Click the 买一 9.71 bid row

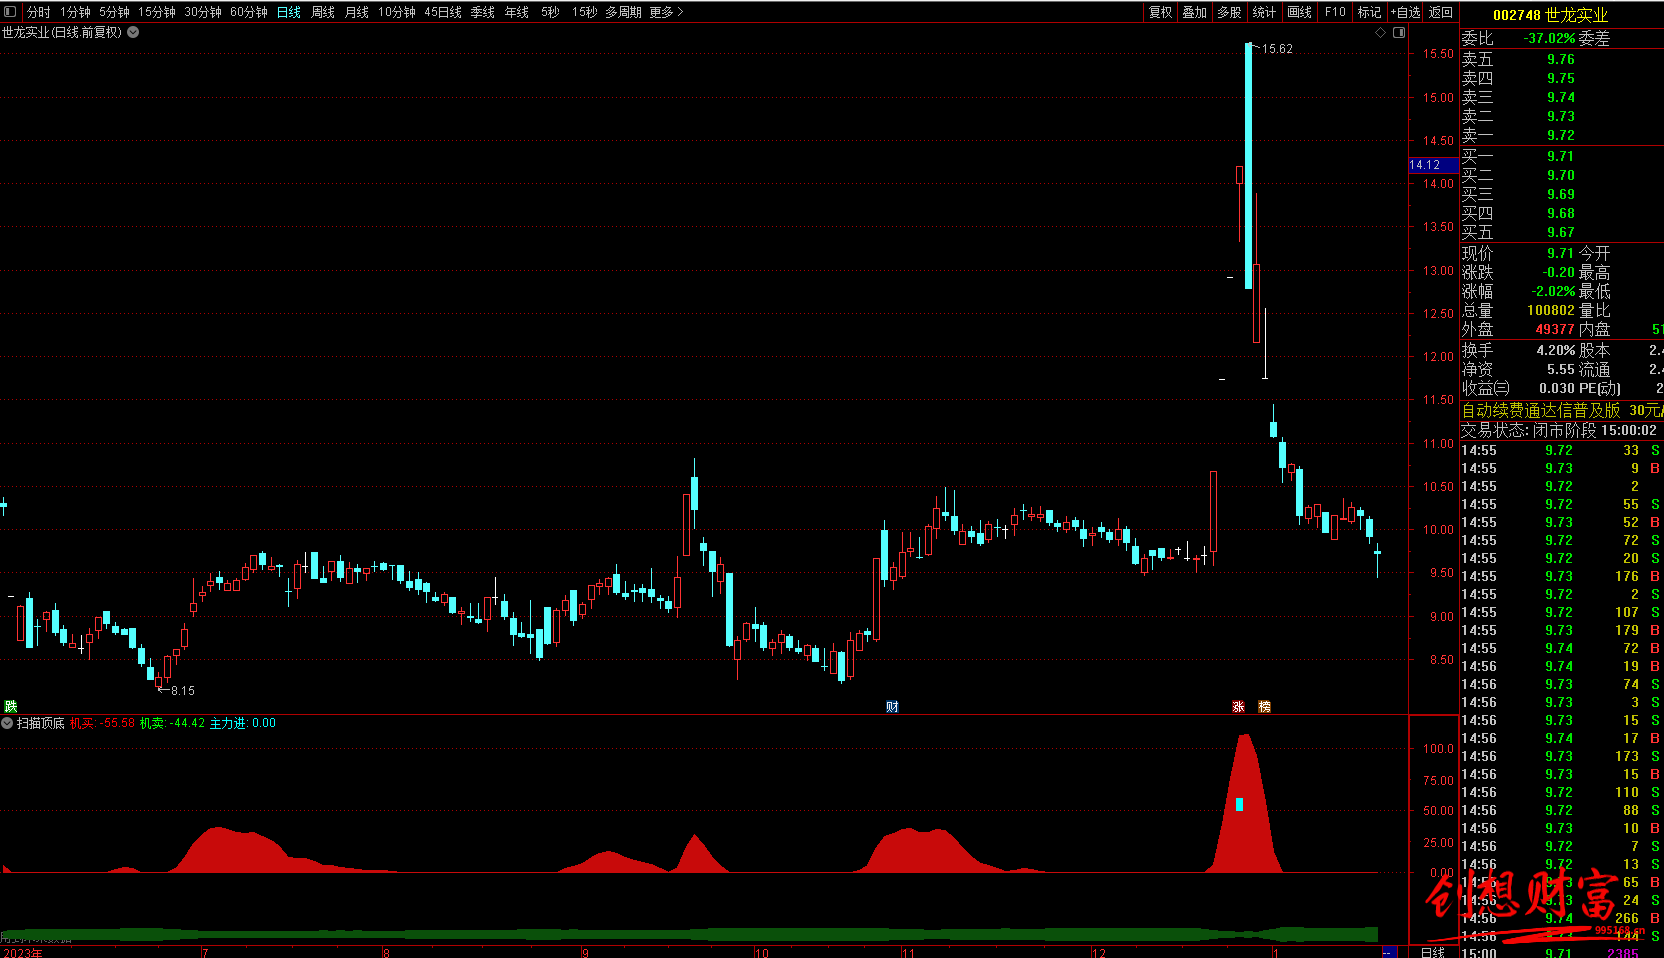pos(1562,156)
